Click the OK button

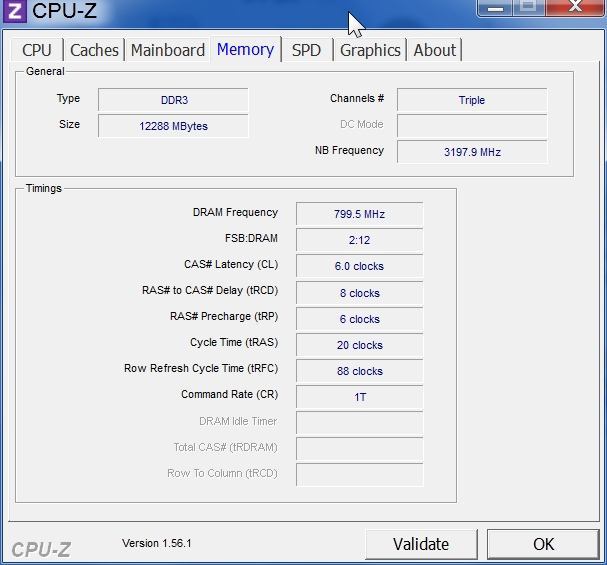coord(543,544)
